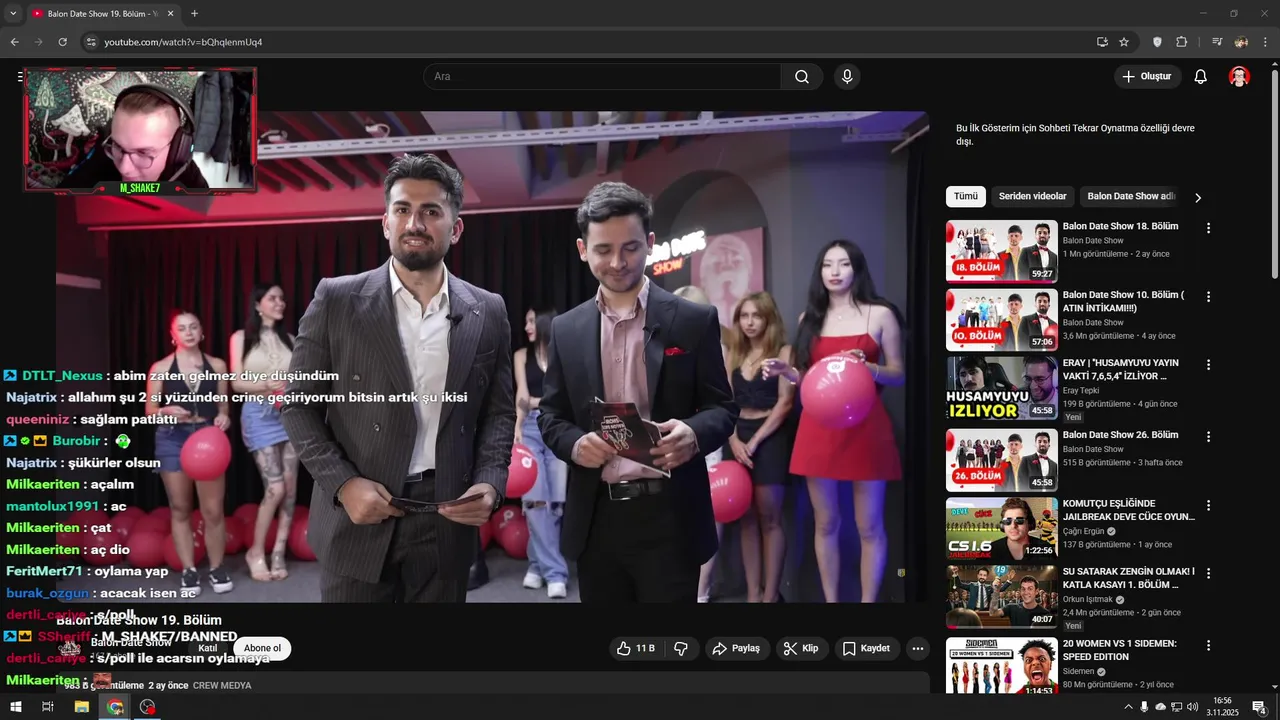Open the shield extension icon in Chrome toolbar
Screen dimensions: 1280x720
(x=1158, y=42)
